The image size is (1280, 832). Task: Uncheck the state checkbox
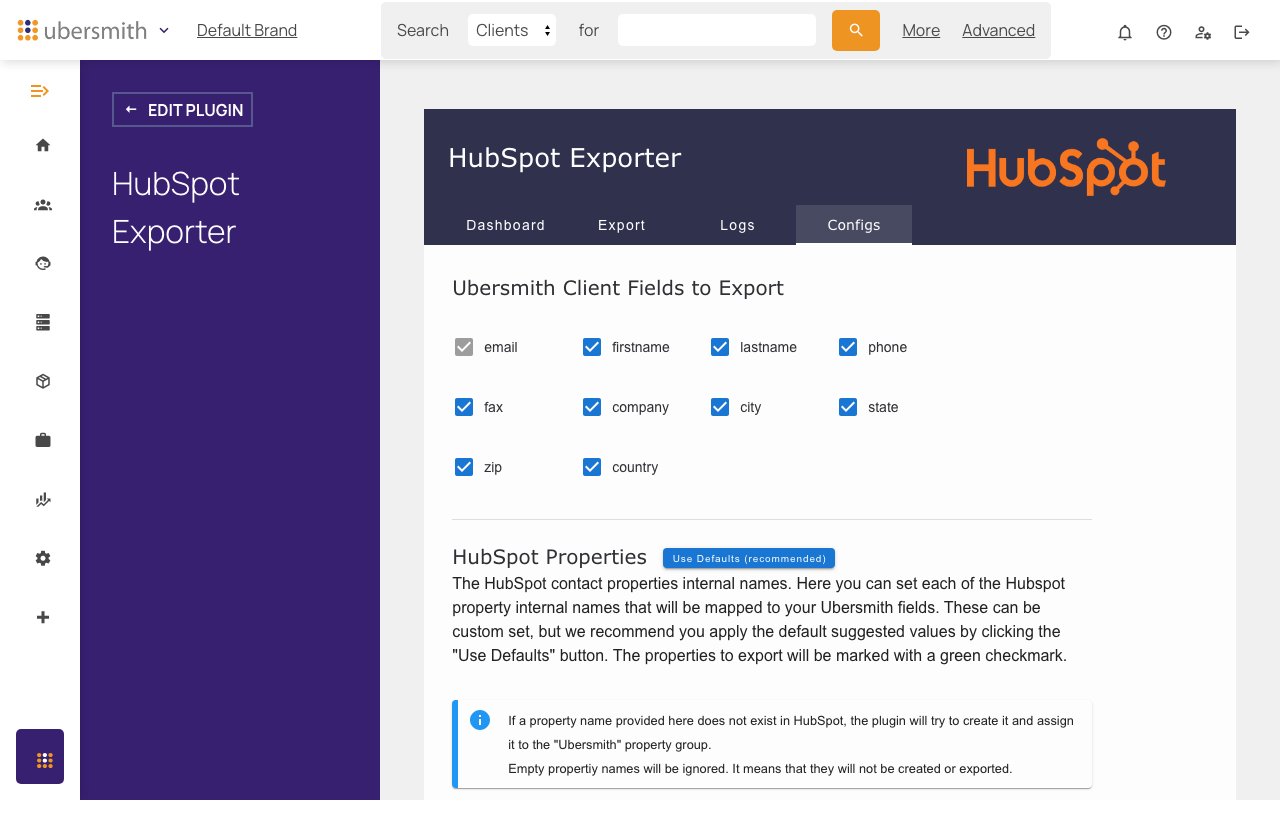848,407
